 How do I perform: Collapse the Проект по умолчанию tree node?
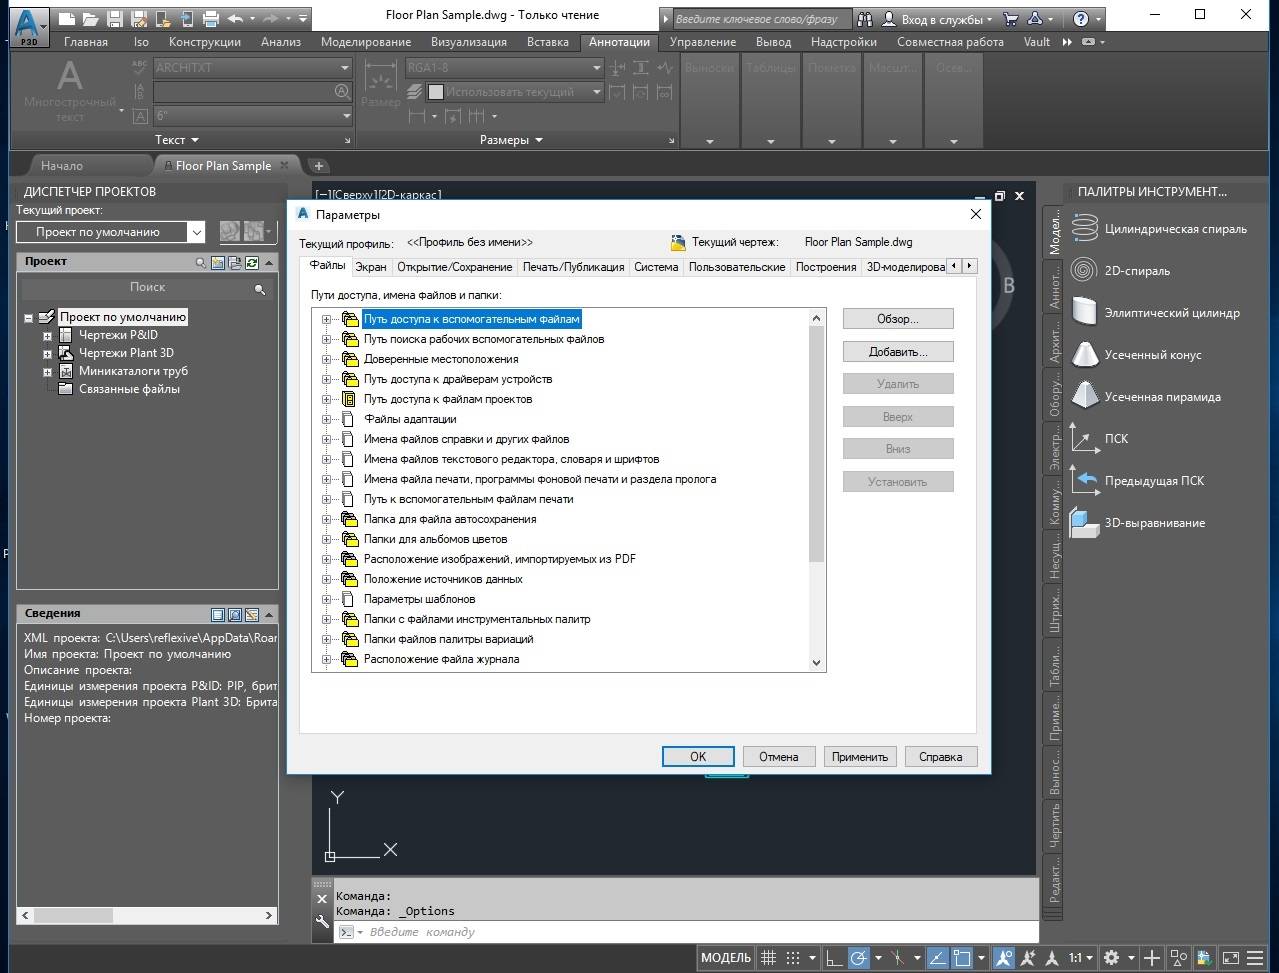(x=29, y=318)
